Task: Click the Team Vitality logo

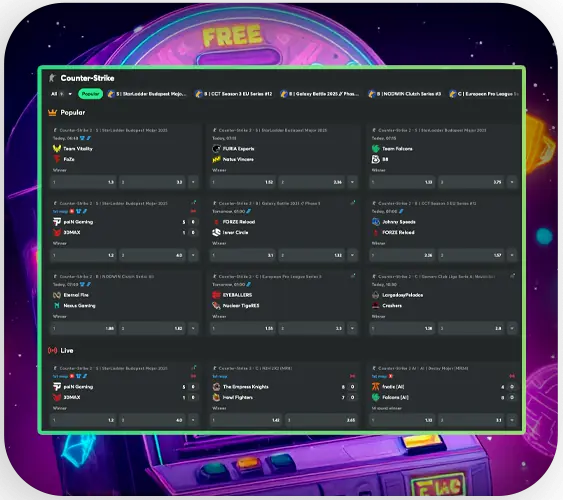Action: [57, 148]
